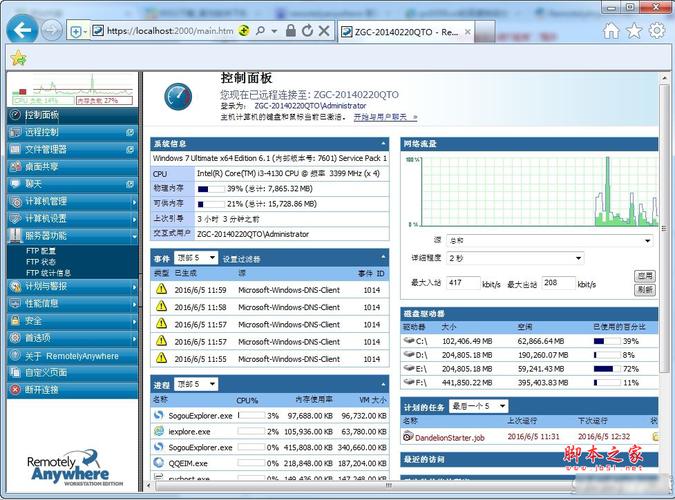Open the browser tools gear icon
675x500 pixels.
657,31
